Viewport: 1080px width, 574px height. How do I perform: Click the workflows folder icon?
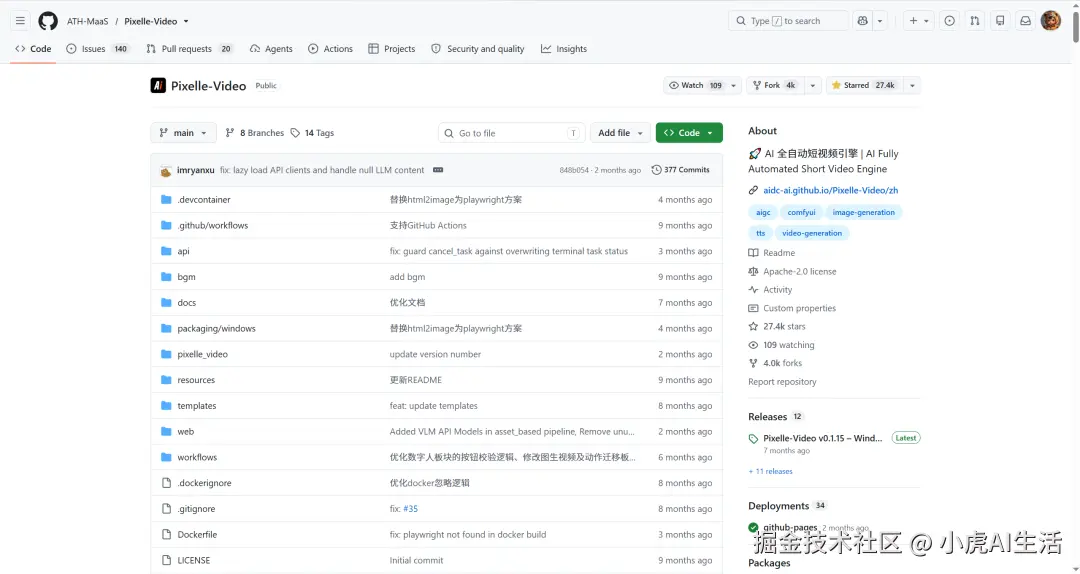166,457
